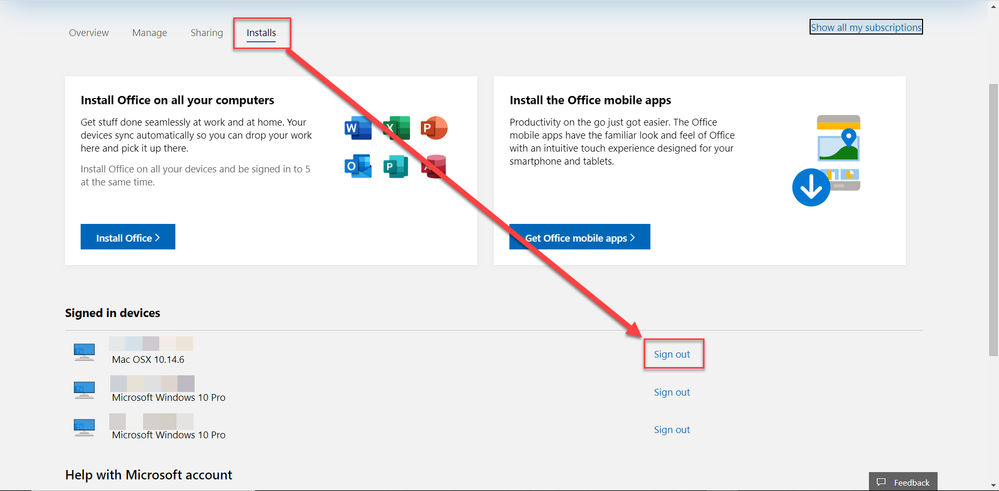This screenshot has height=491, width=999.
Task: Click the Install Office on all your computers heading
Action: (178, 101)
